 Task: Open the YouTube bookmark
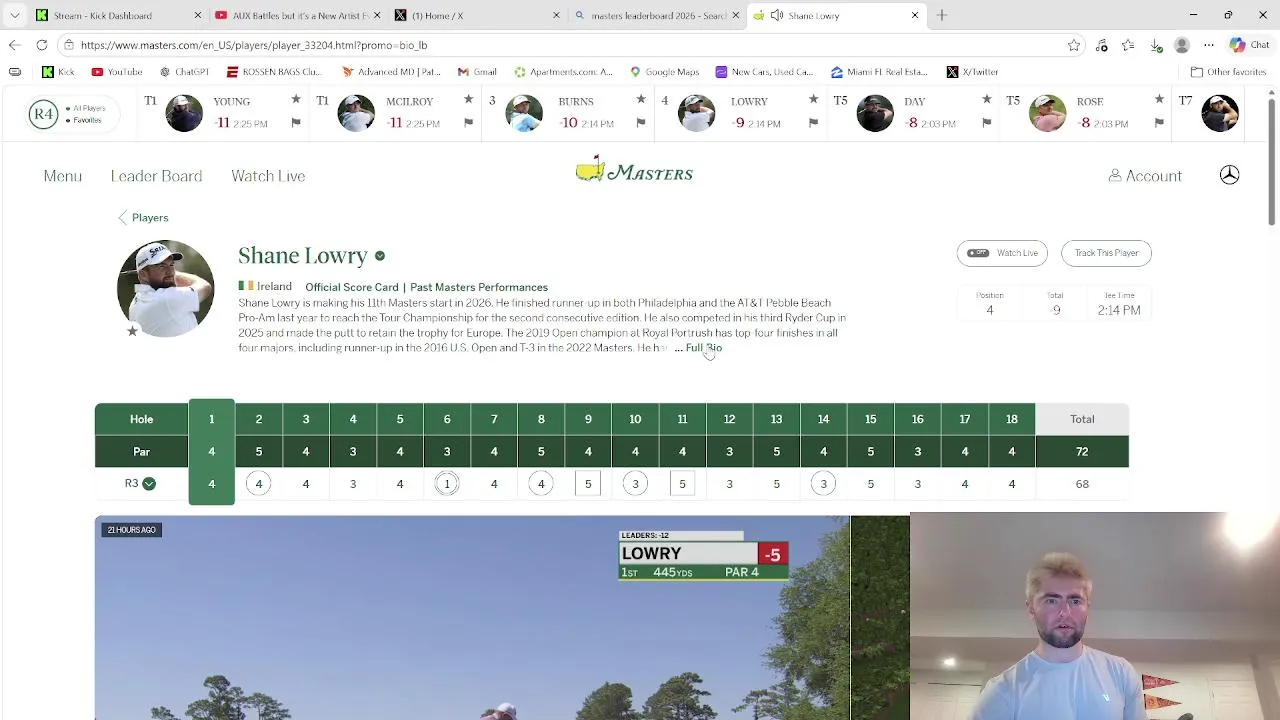(116, 72)
